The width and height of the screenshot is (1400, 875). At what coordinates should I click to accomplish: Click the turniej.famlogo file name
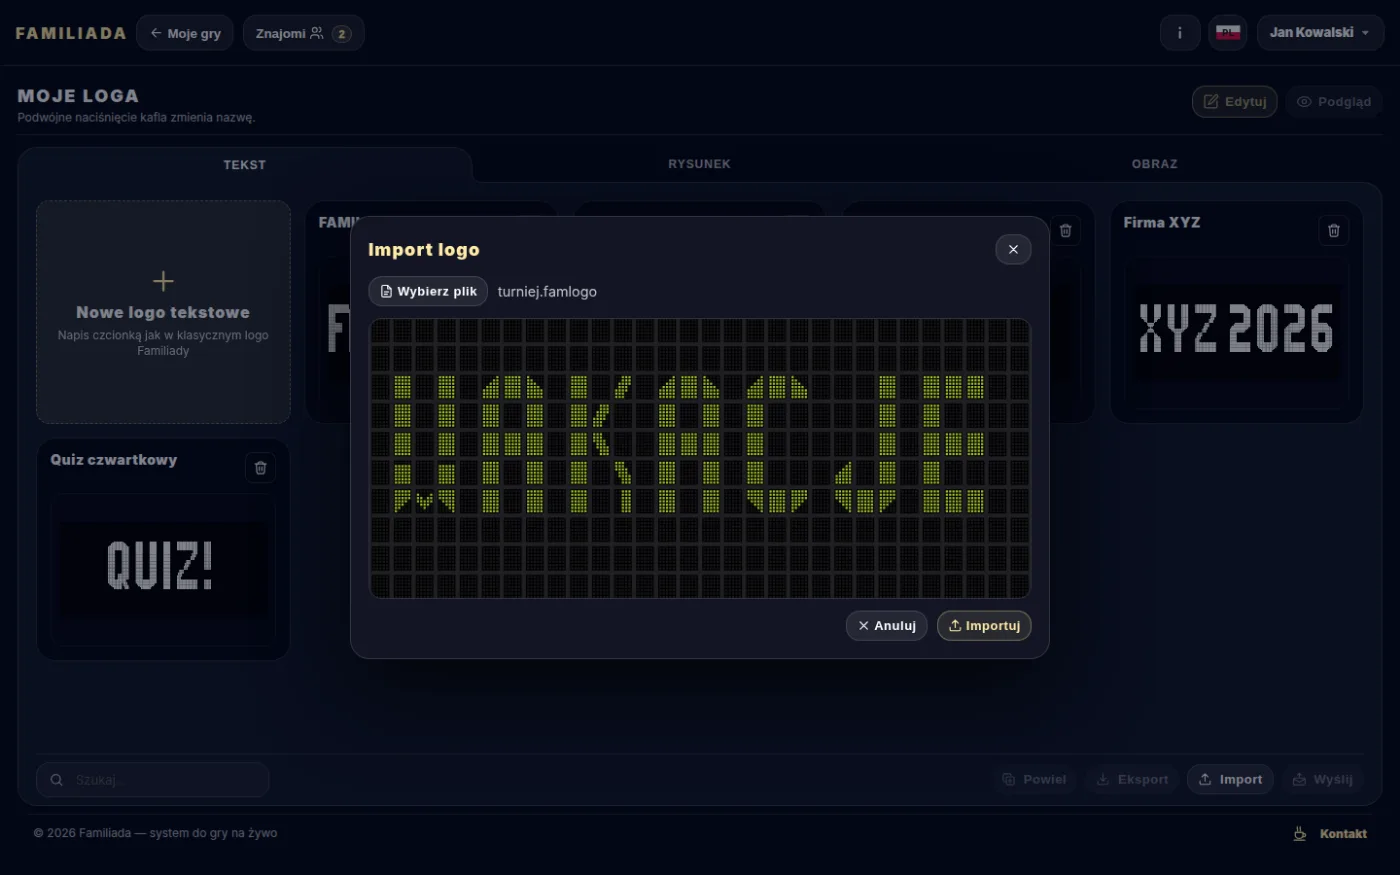[547, 292]
